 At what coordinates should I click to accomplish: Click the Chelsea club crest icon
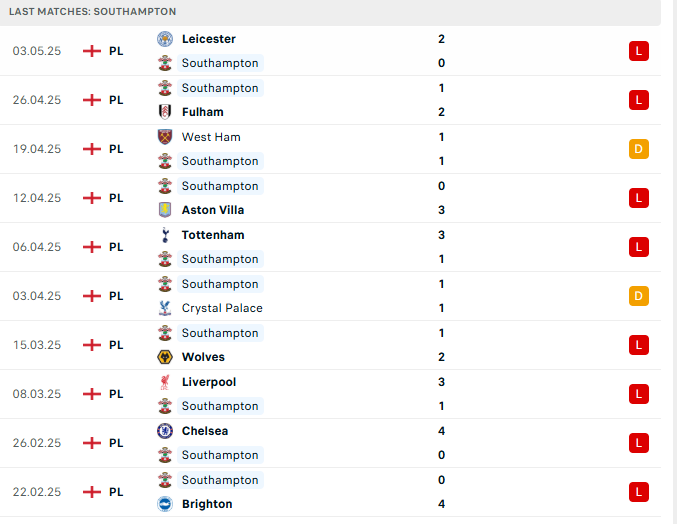pyautogui.click(x=165, y=431)
